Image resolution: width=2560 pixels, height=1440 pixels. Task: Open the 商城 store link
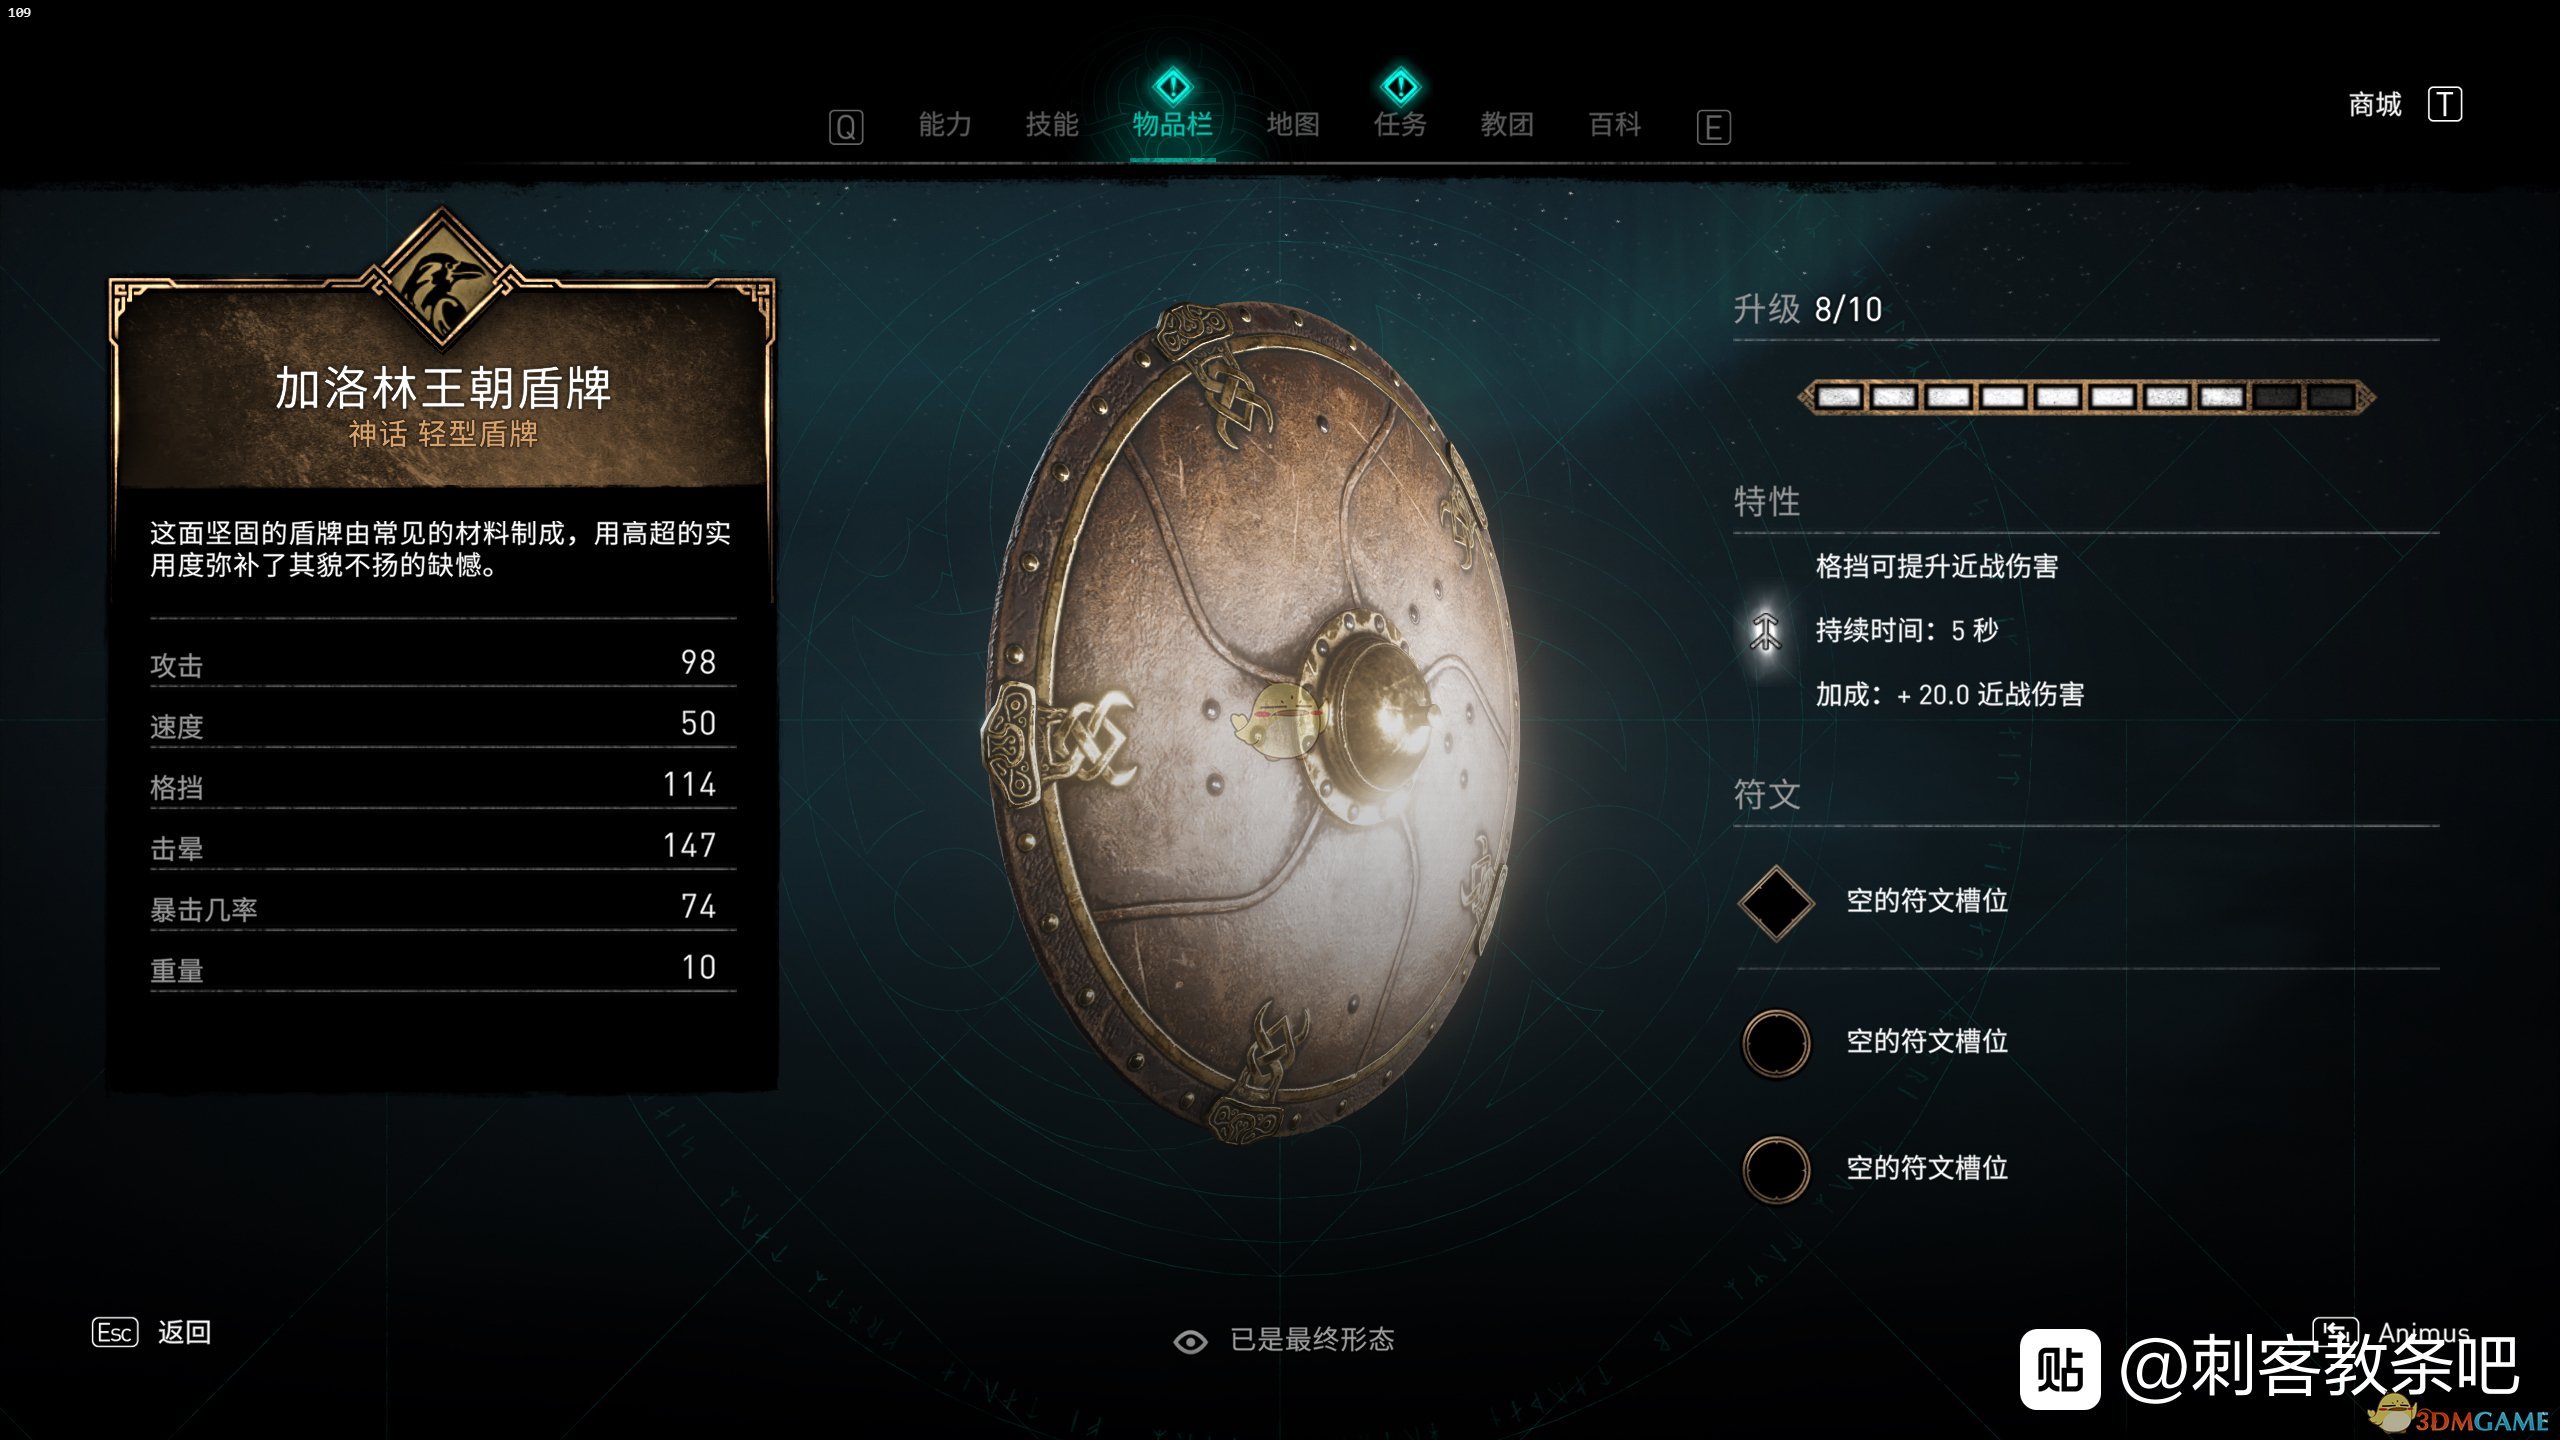pyautogui.click(x=2375, y=104)
